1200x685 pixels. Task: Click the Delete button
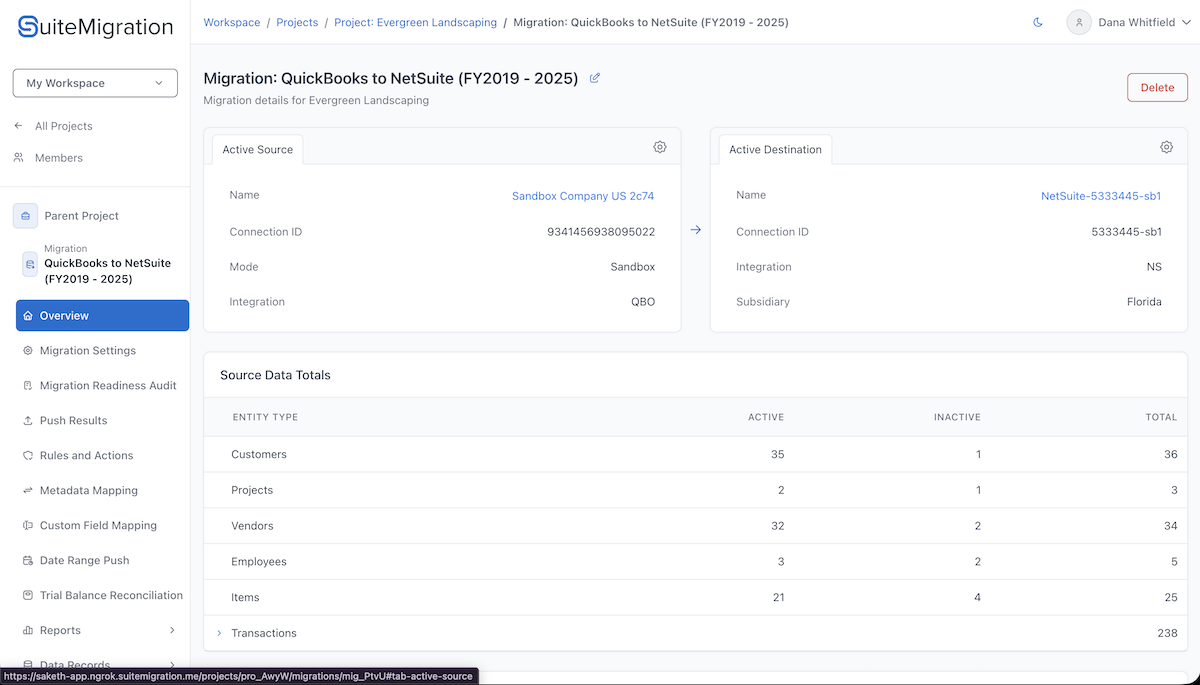1157,88
